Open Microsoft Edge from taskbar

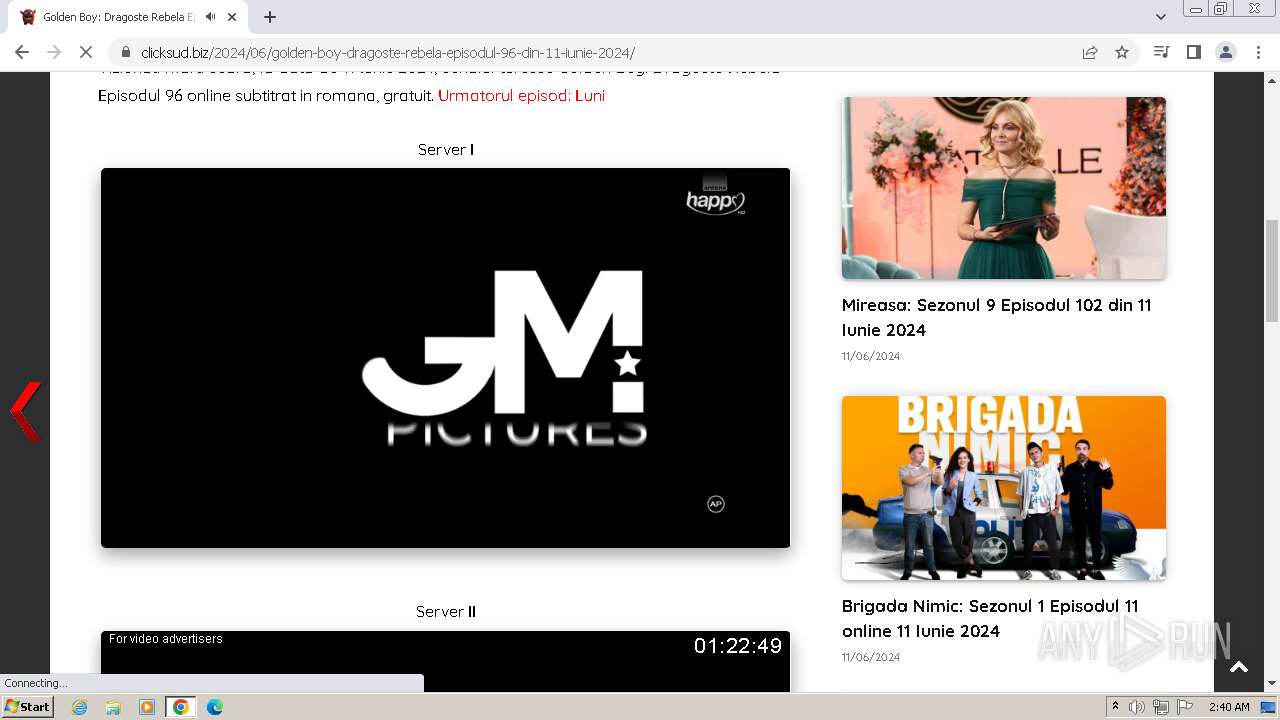tap(215, 707)
